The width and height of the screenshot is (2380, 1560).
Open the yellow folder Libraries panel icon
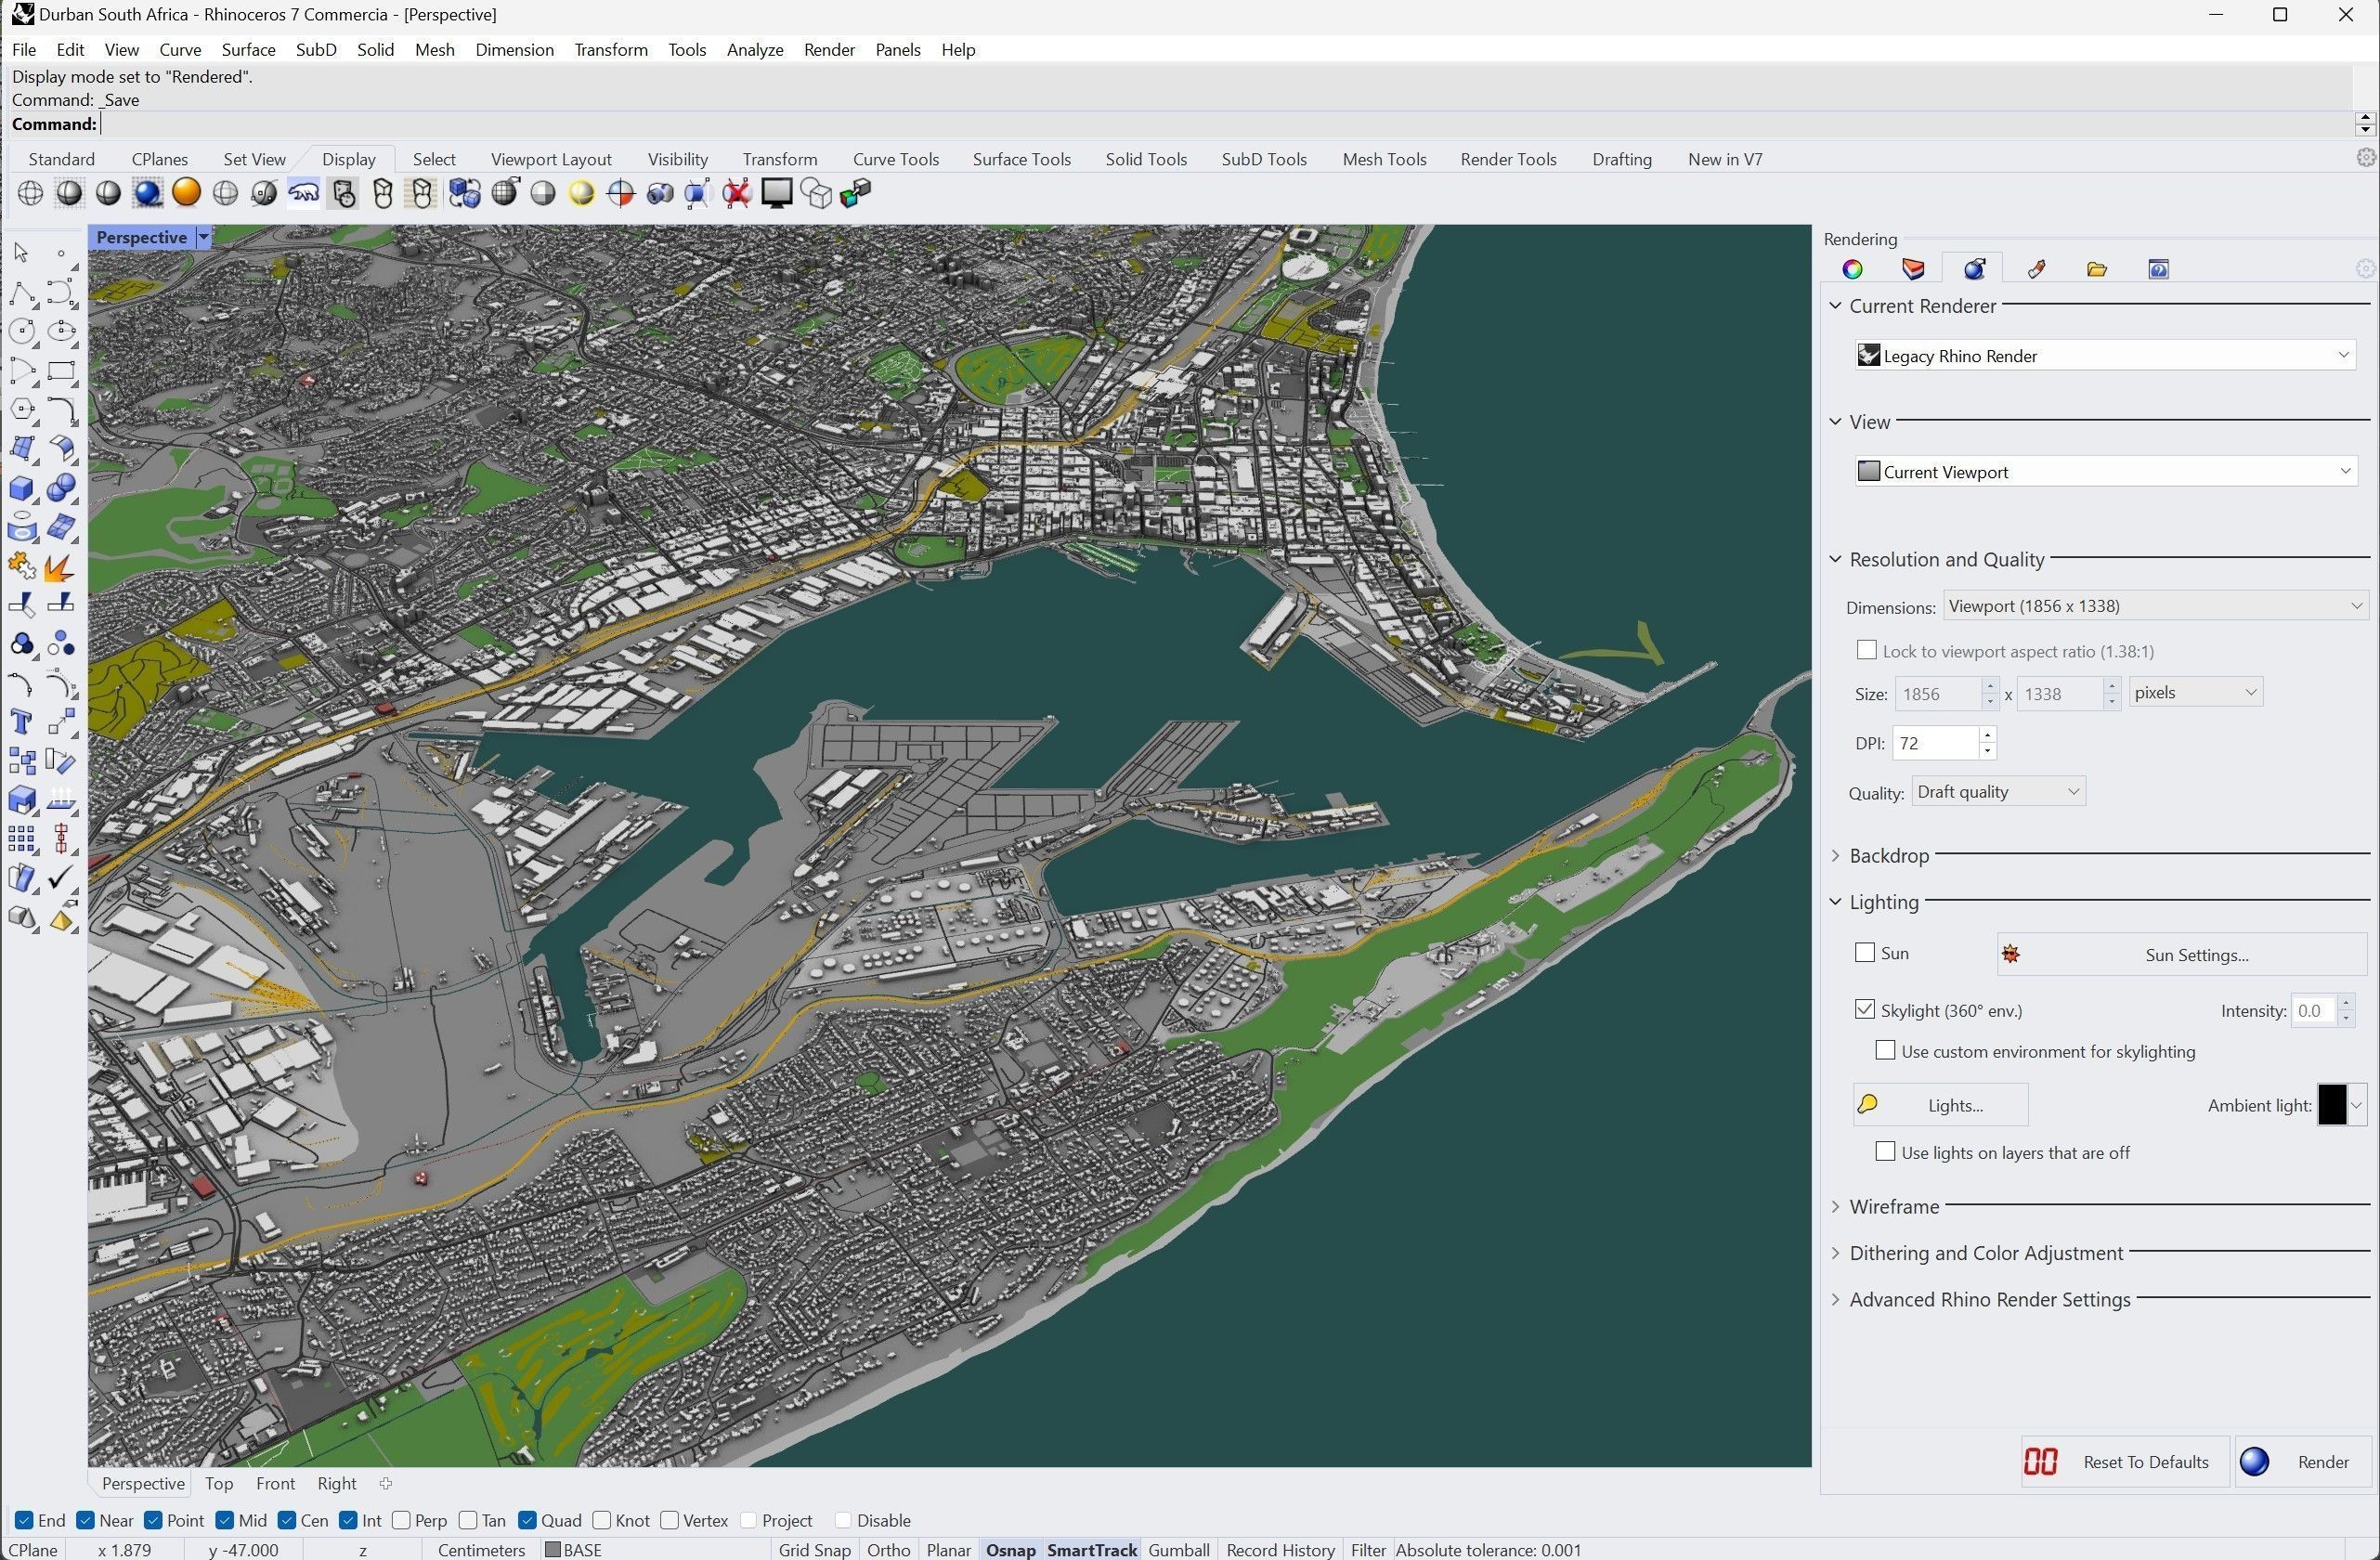(2097, 269)
